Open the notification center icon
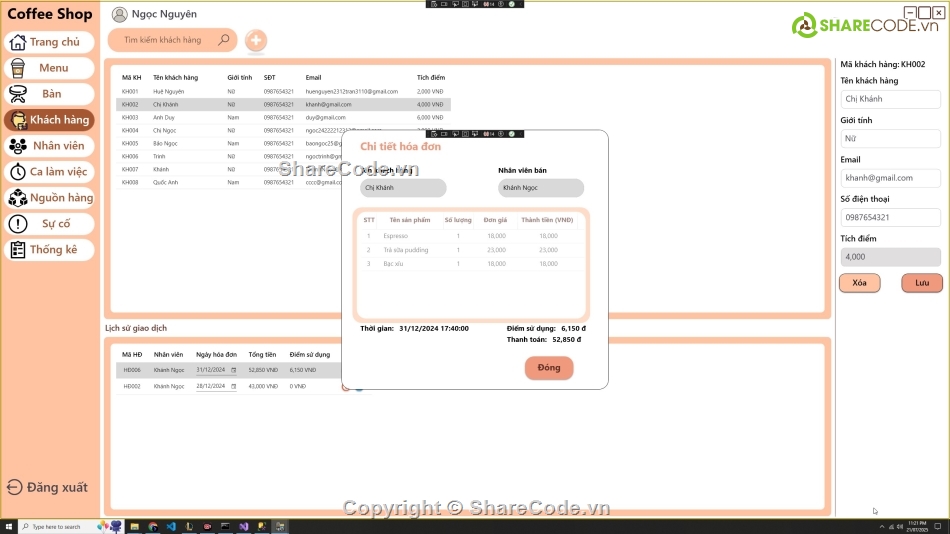Screen dimensions: 950x534 click(938, 527)
